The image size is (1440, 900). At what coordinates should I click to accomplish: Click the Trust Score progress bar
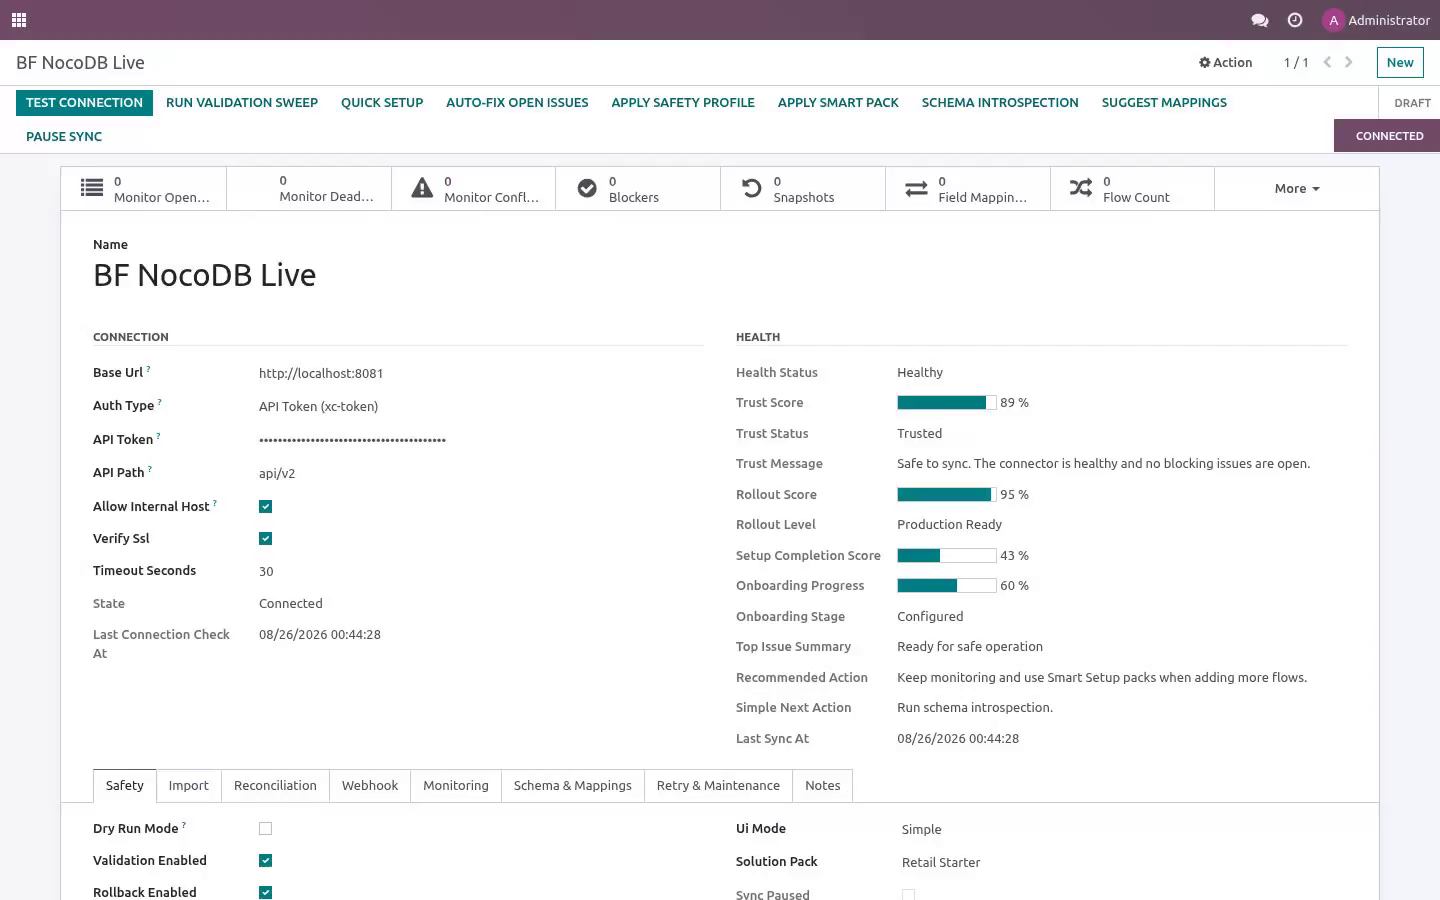(x=947, y=403)
